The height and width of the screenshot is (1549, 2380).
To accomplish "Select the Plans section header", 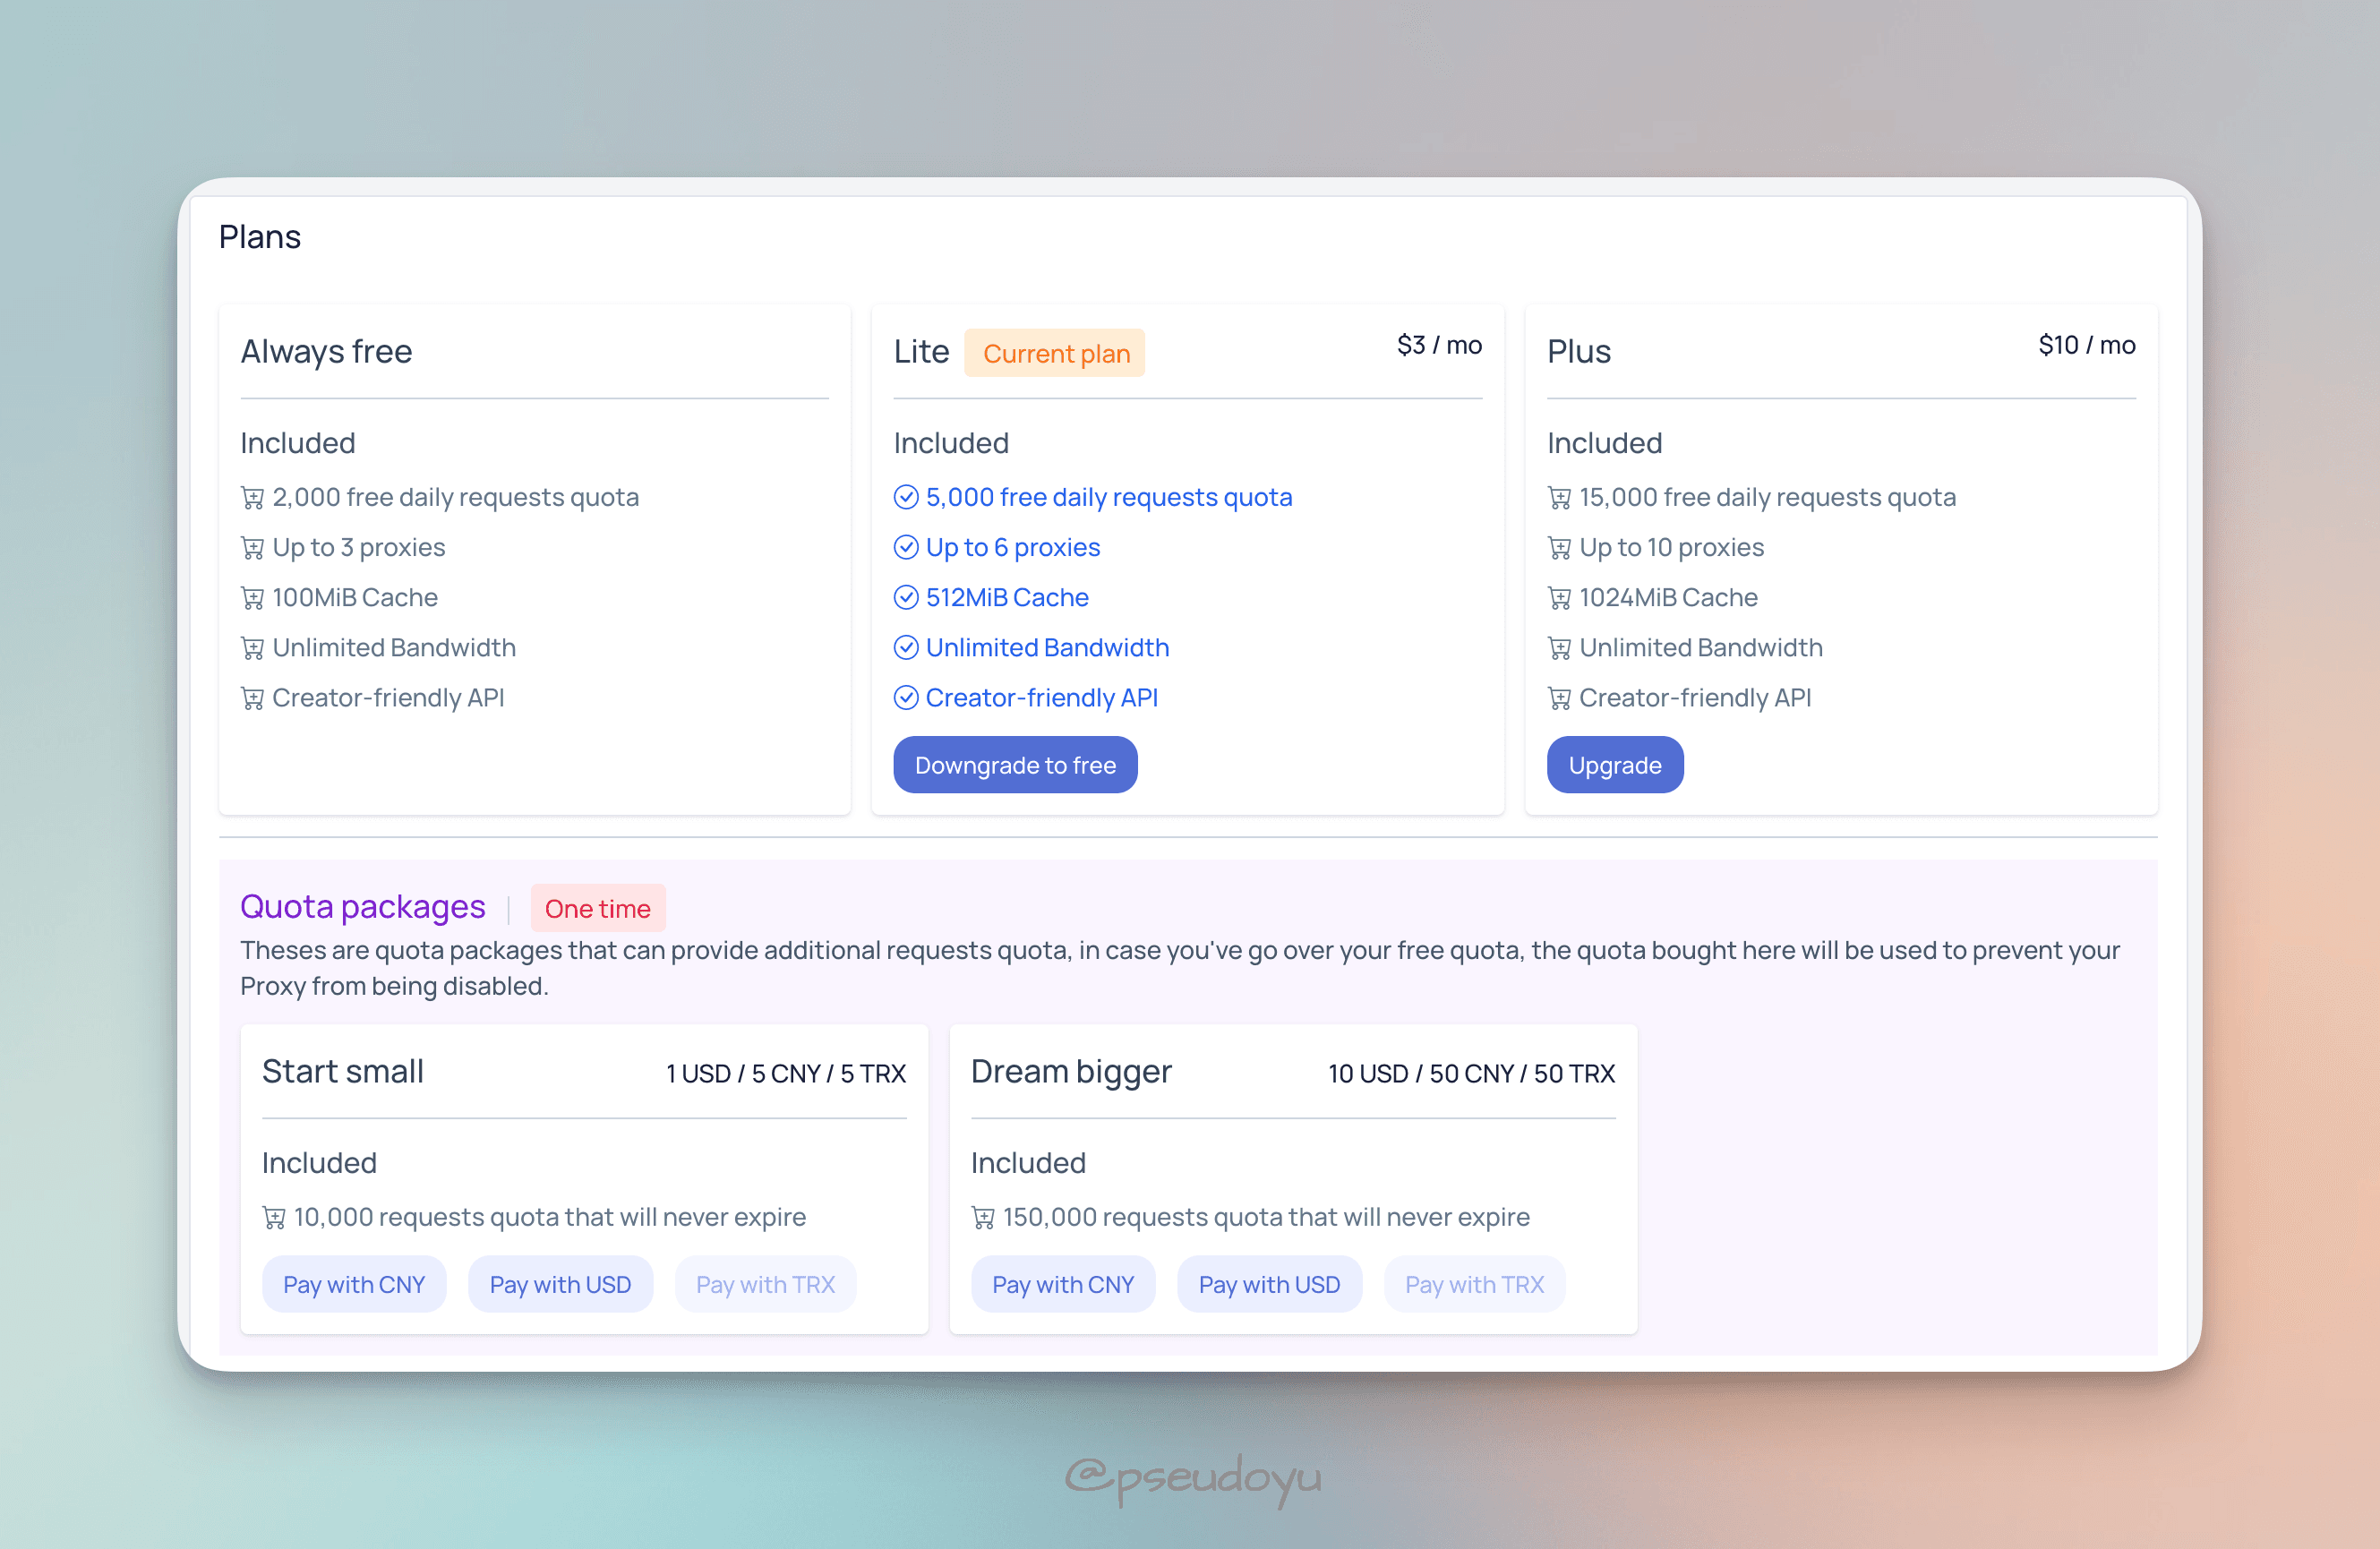I will pyautogui.click(x=261, y=235).
